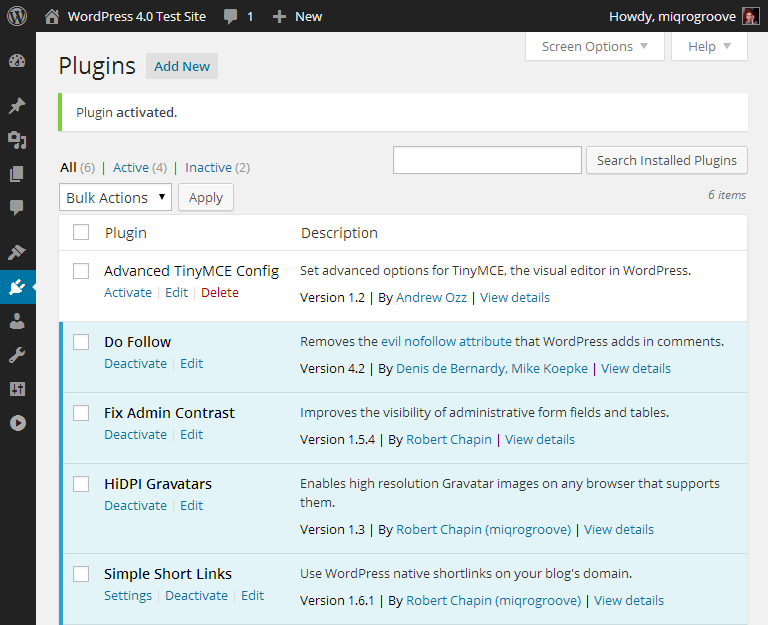The image size is (768, 625).
Task: Open the Bulk Actions dropdown
Action: point(115,198)
